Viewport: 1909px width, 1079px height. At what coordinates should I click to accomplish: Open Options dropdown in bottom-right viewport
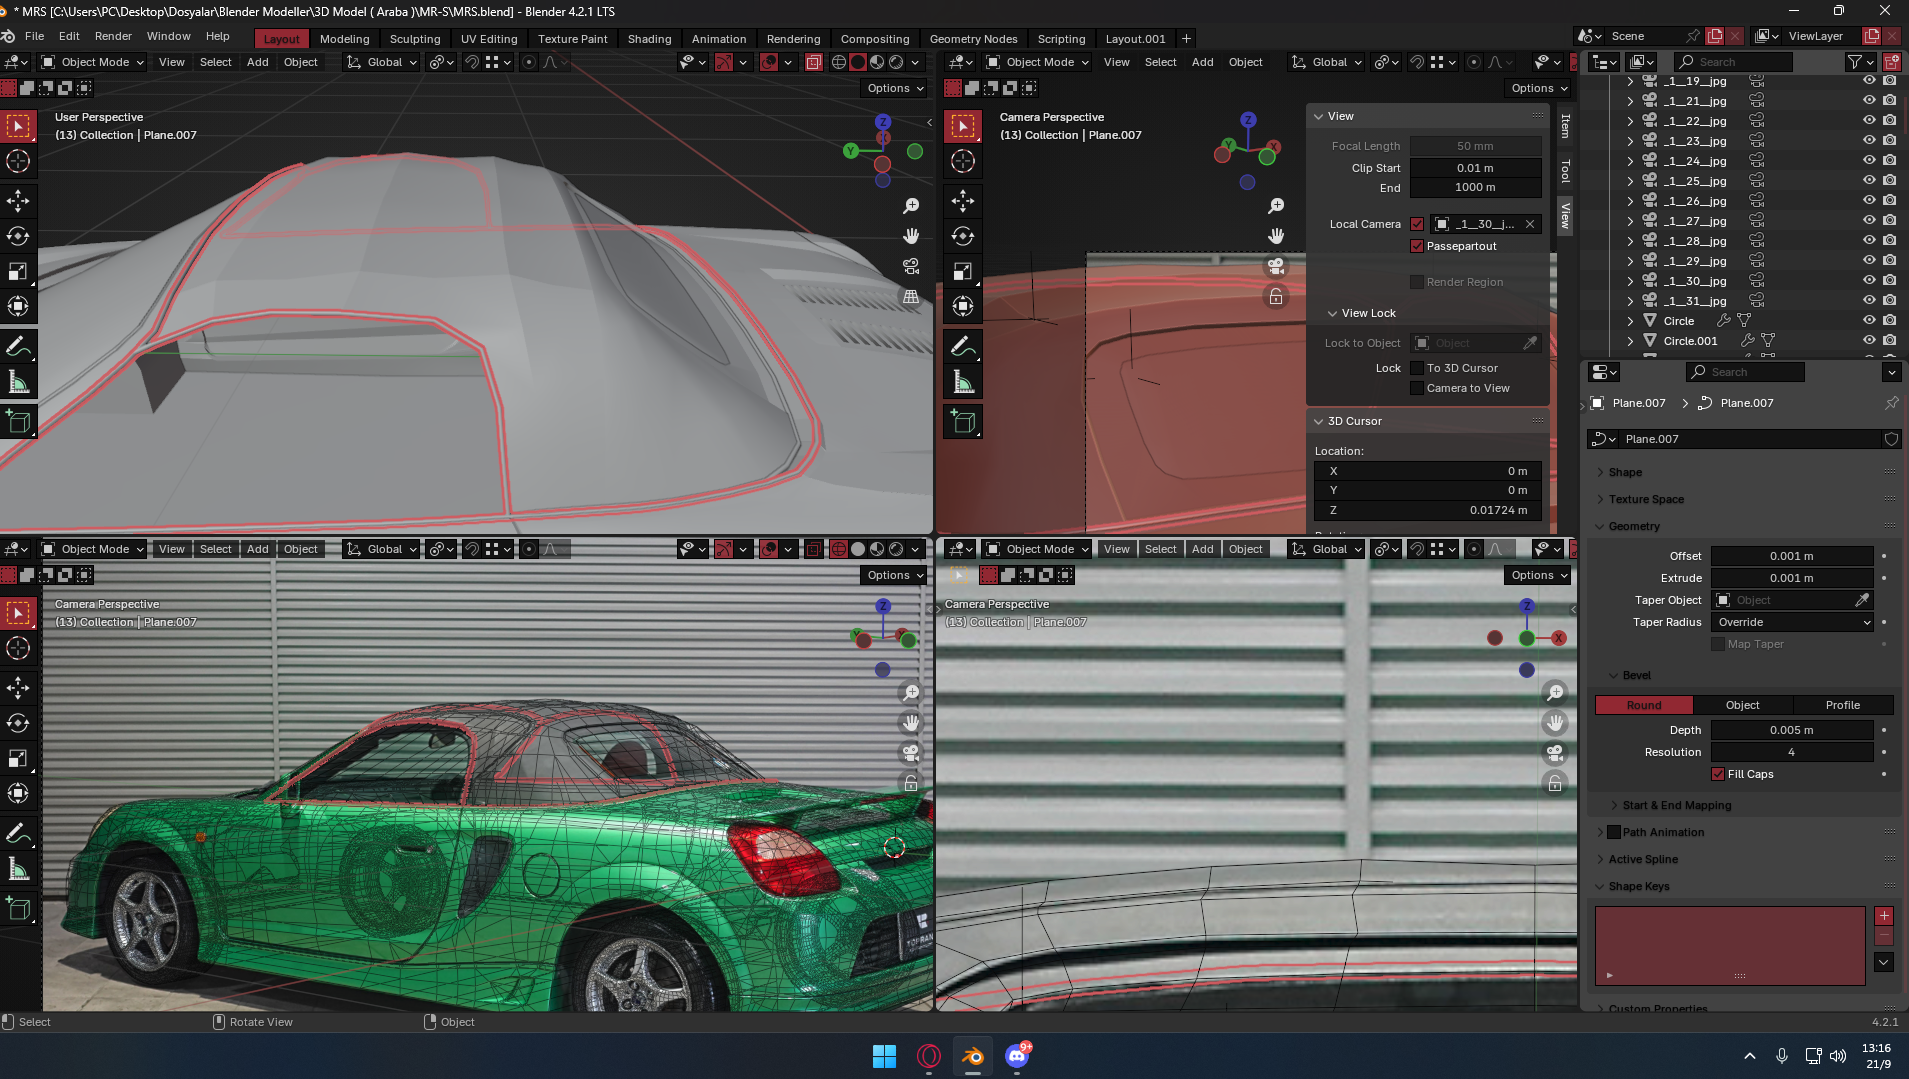[x=1538, y=575]
